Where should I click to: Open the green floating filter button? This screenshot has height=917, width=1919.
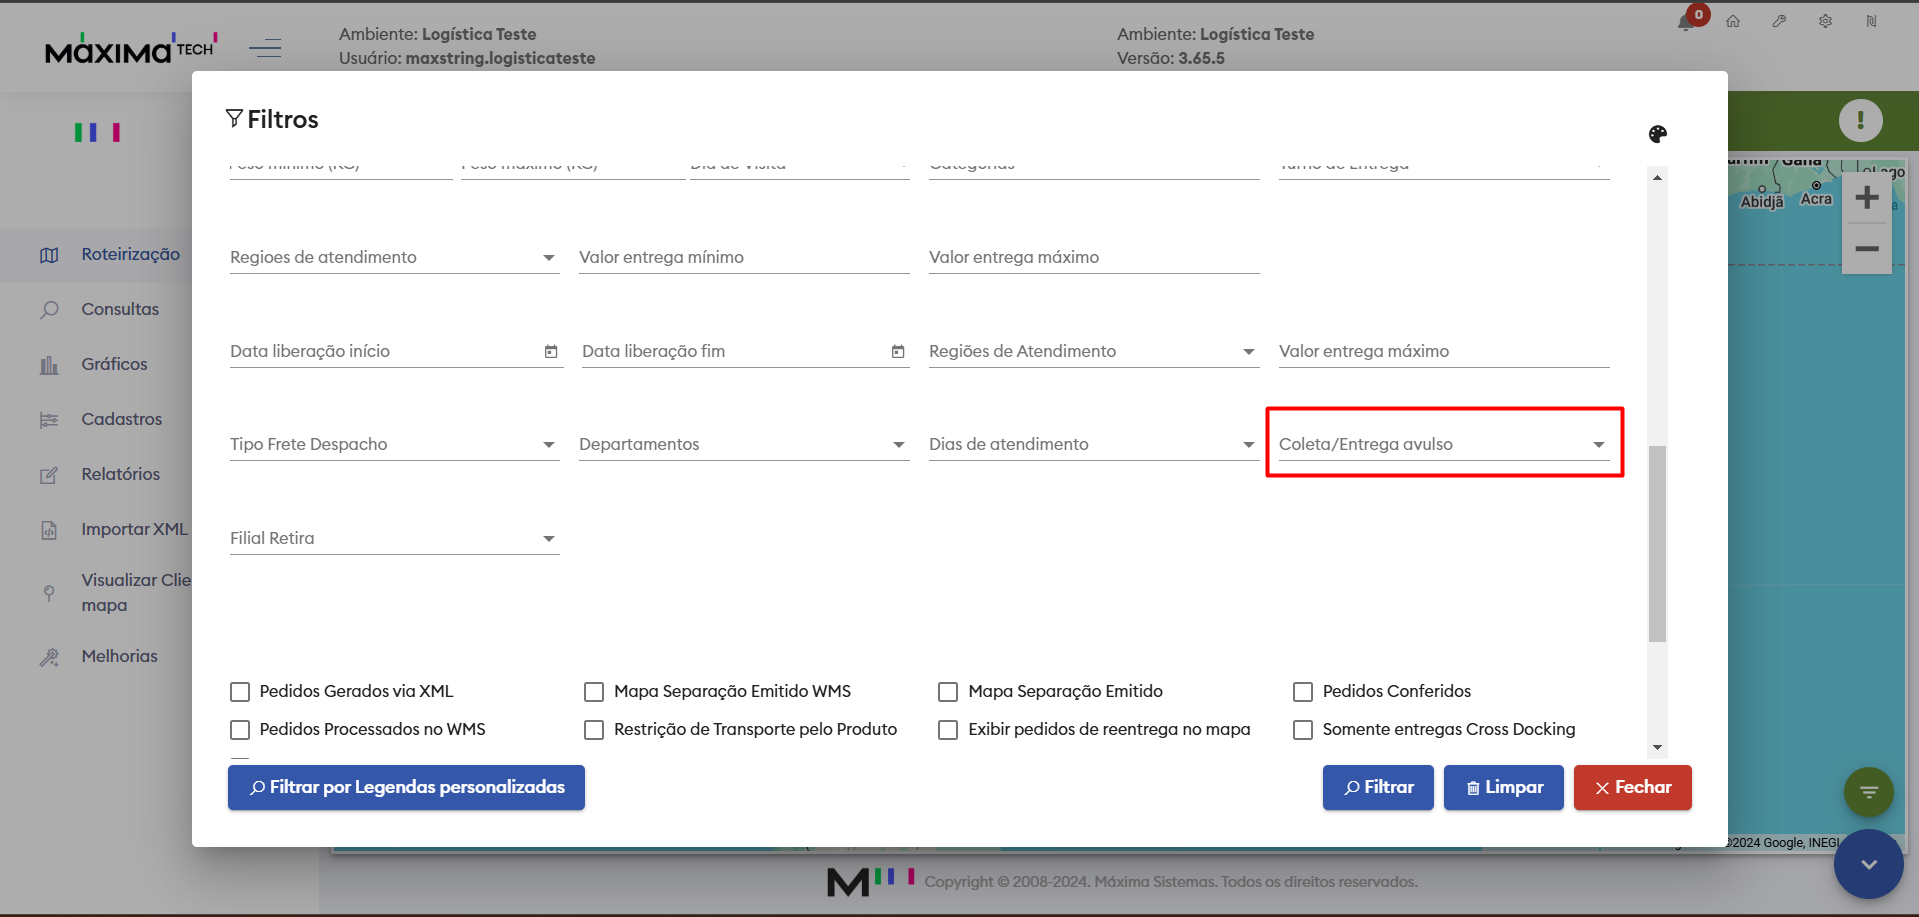[1868, 792]
